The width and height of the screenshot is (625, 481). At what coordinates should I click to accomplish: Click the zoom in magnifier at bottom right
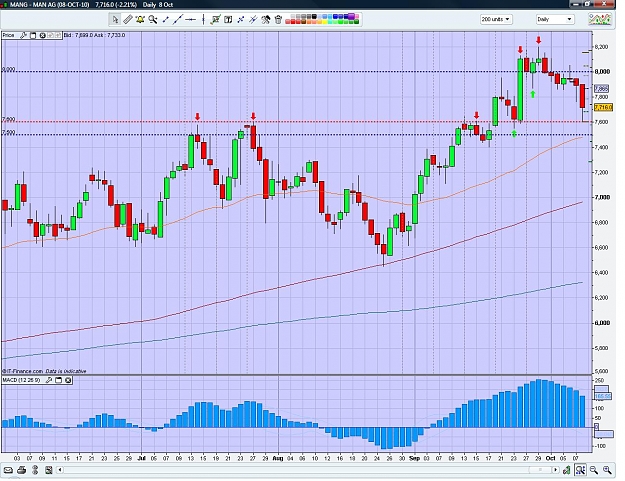coord(607,470)
